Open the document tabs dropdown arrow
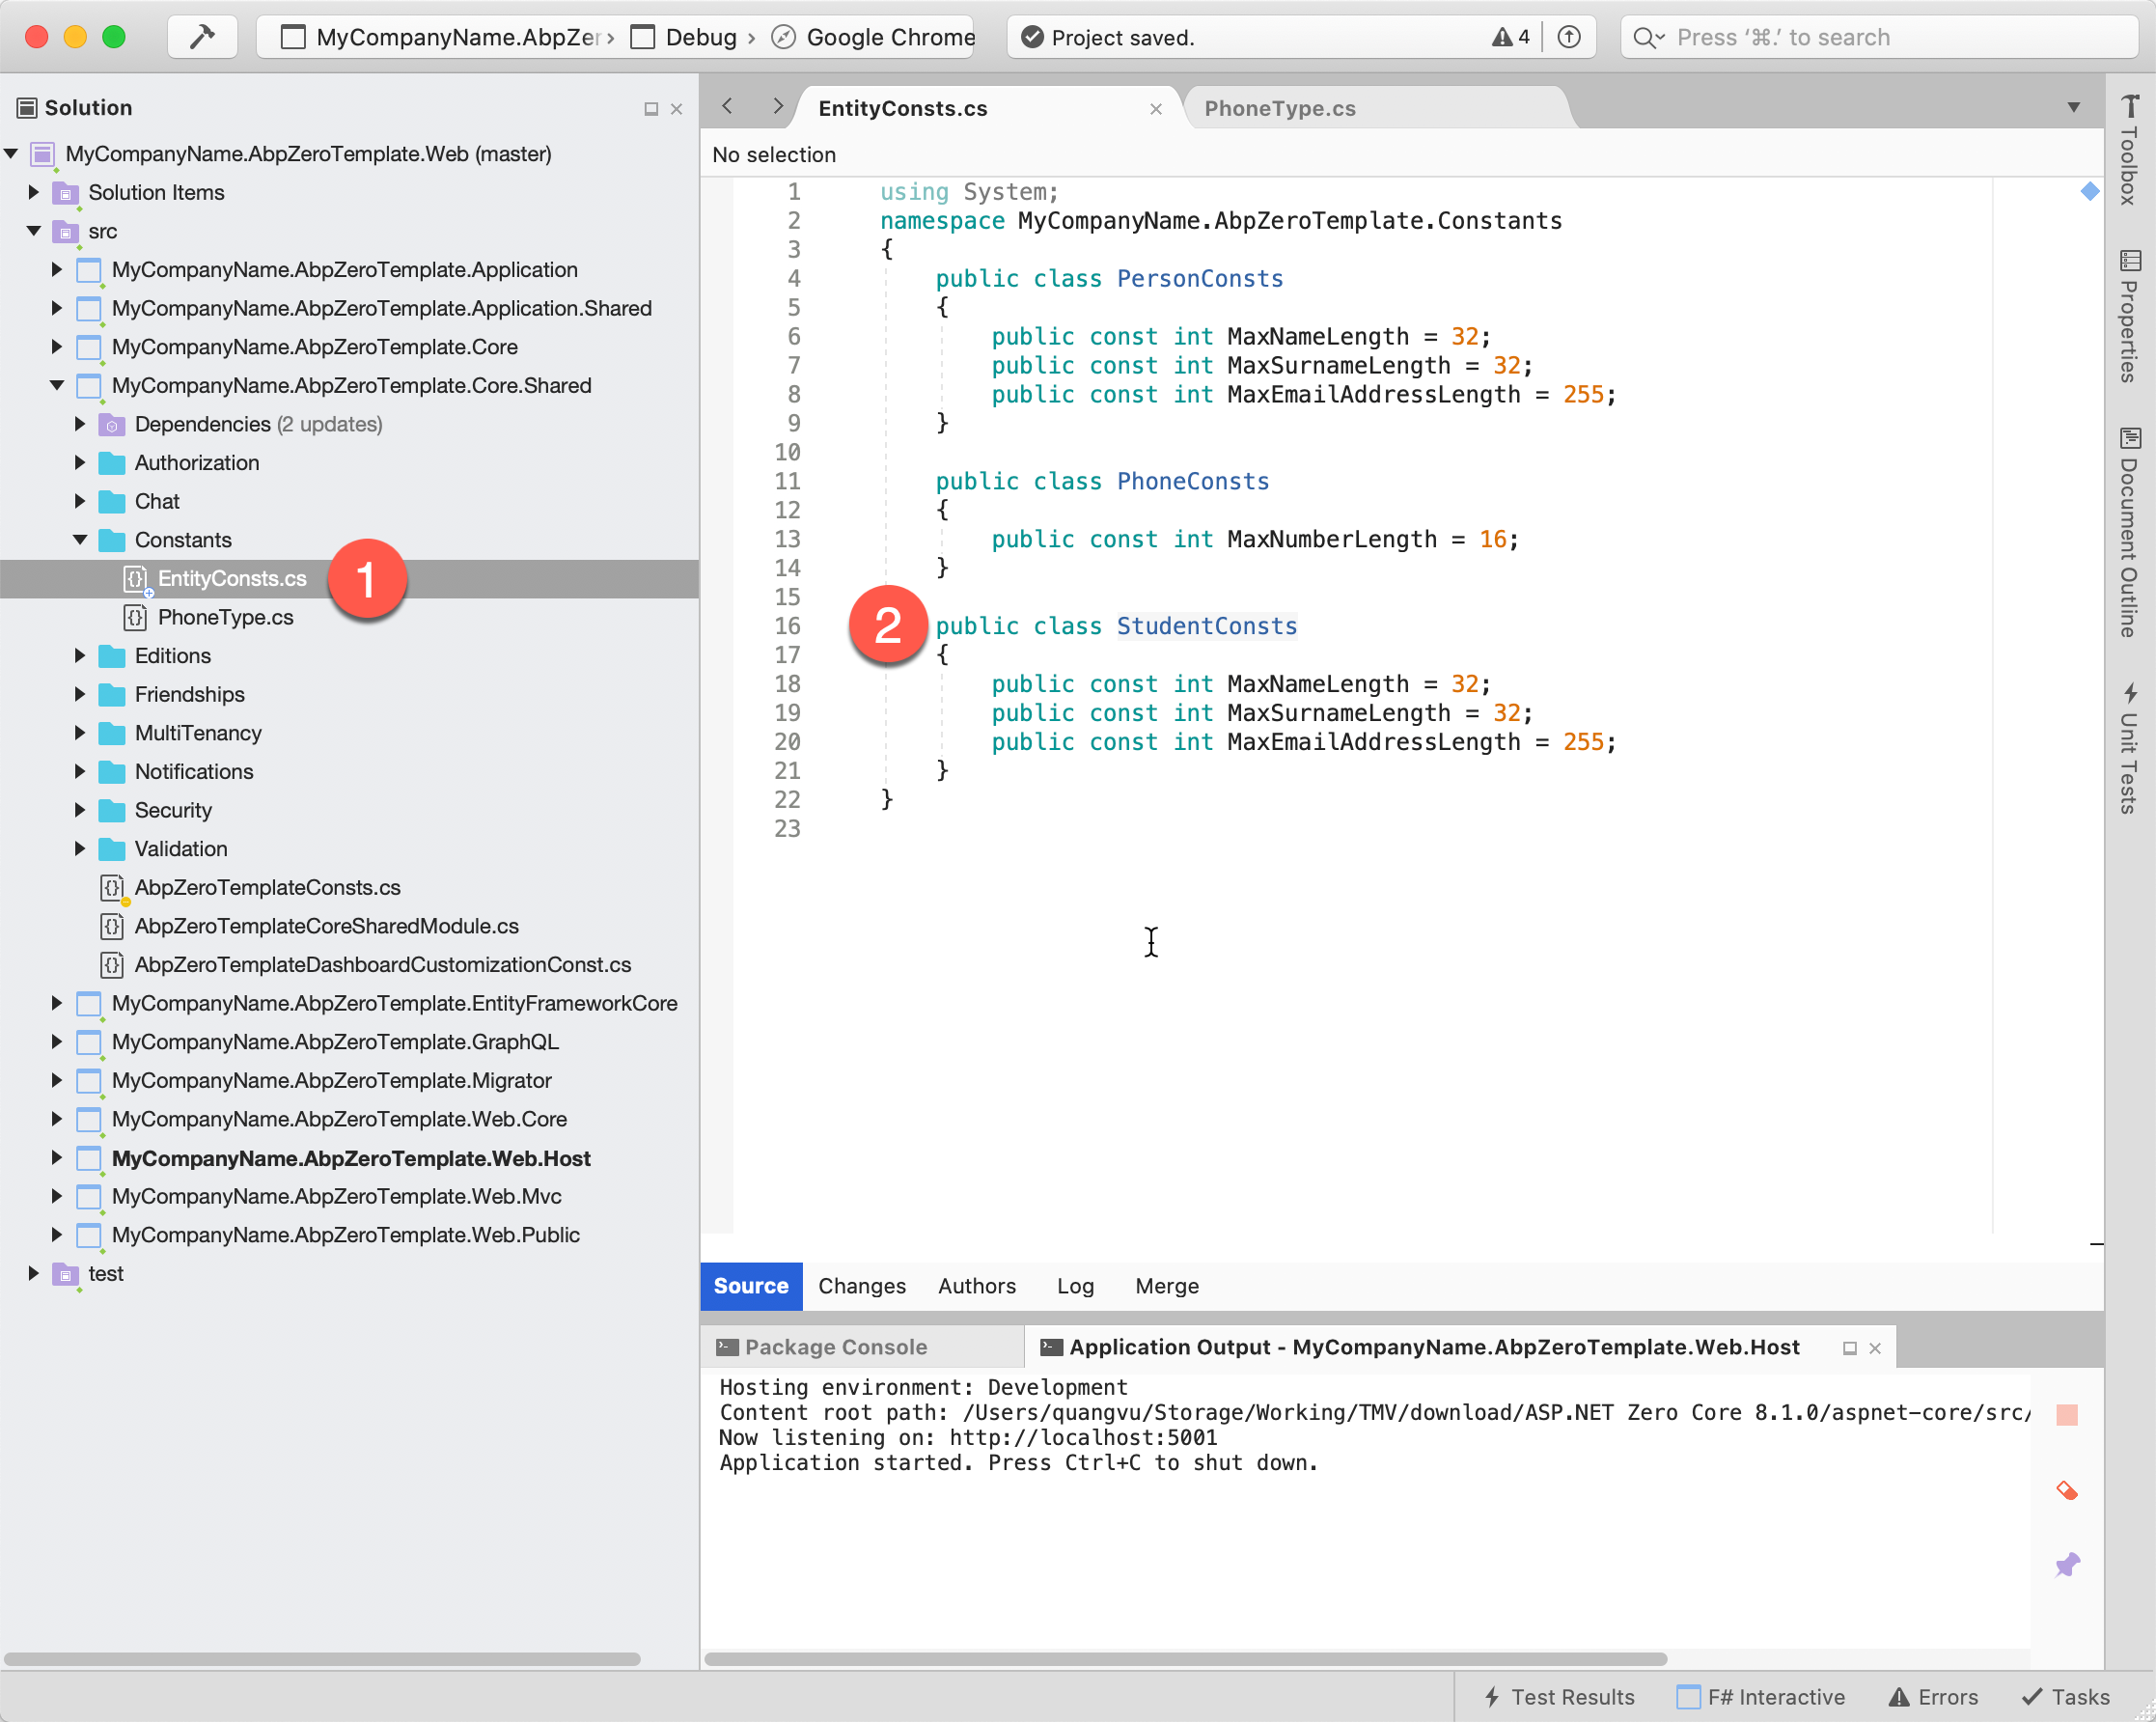The height and width of the screenshot is (1722, 2156). (x=2074, y=108)
